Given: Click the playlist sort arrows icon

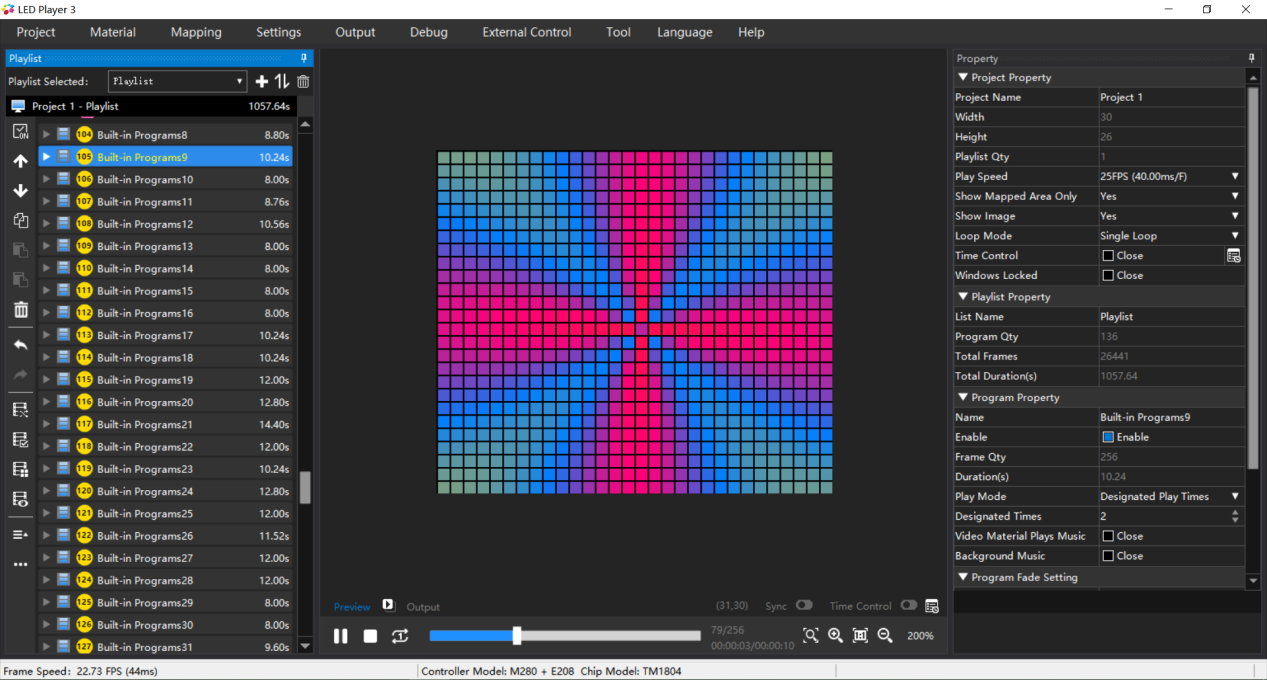Looking at the screenshot, I should tap(282, 82).
